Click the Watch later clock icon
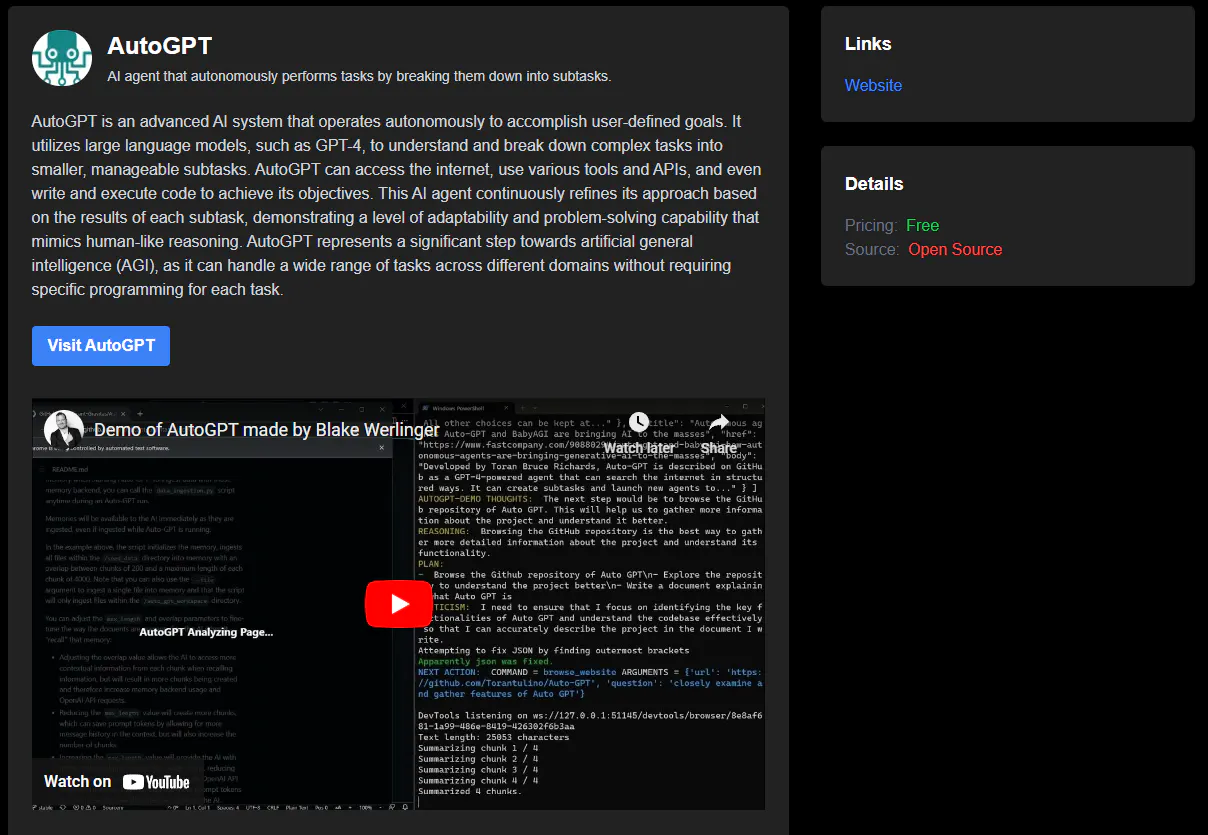The height and width of the screenshot is (835, 1208). coord(638,423)
